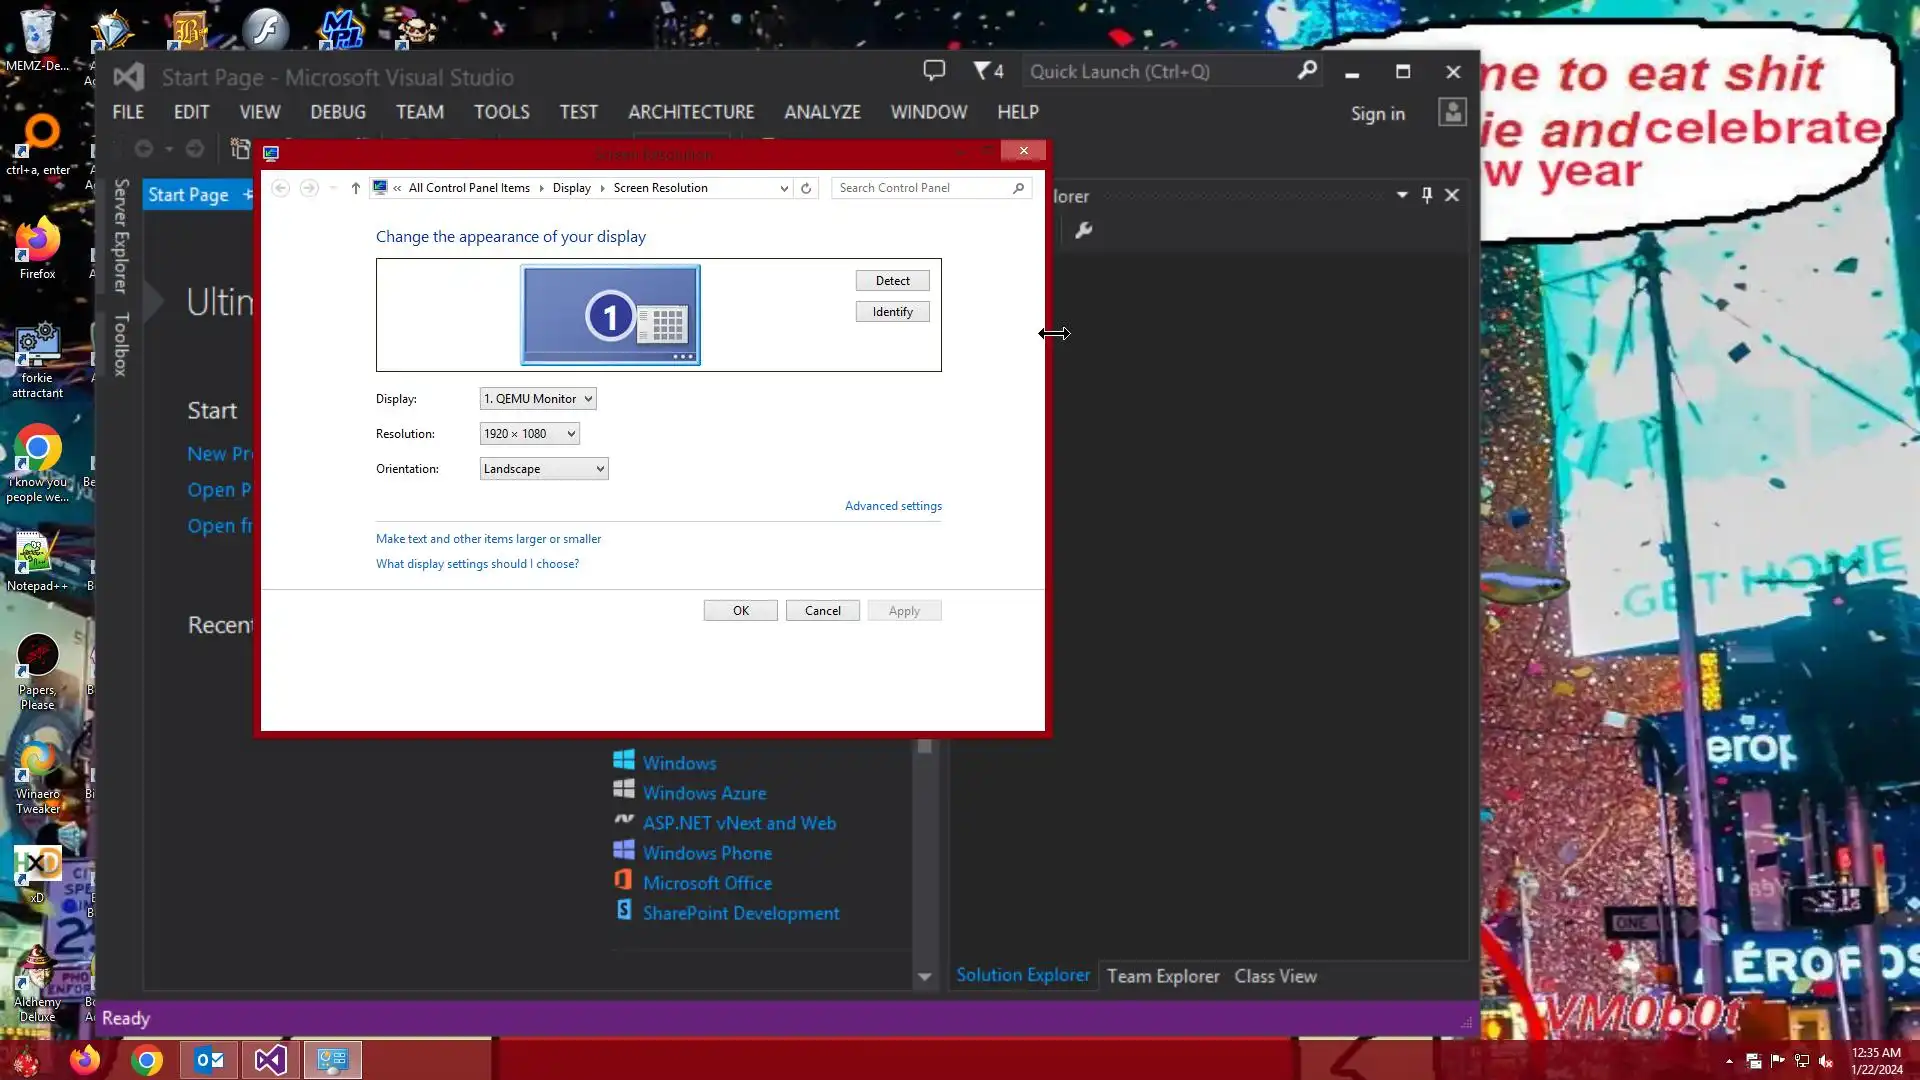Click the refresh icon in address bar
The height and width of the screenshot is (1080, 1920).
(x=806, y=188)
